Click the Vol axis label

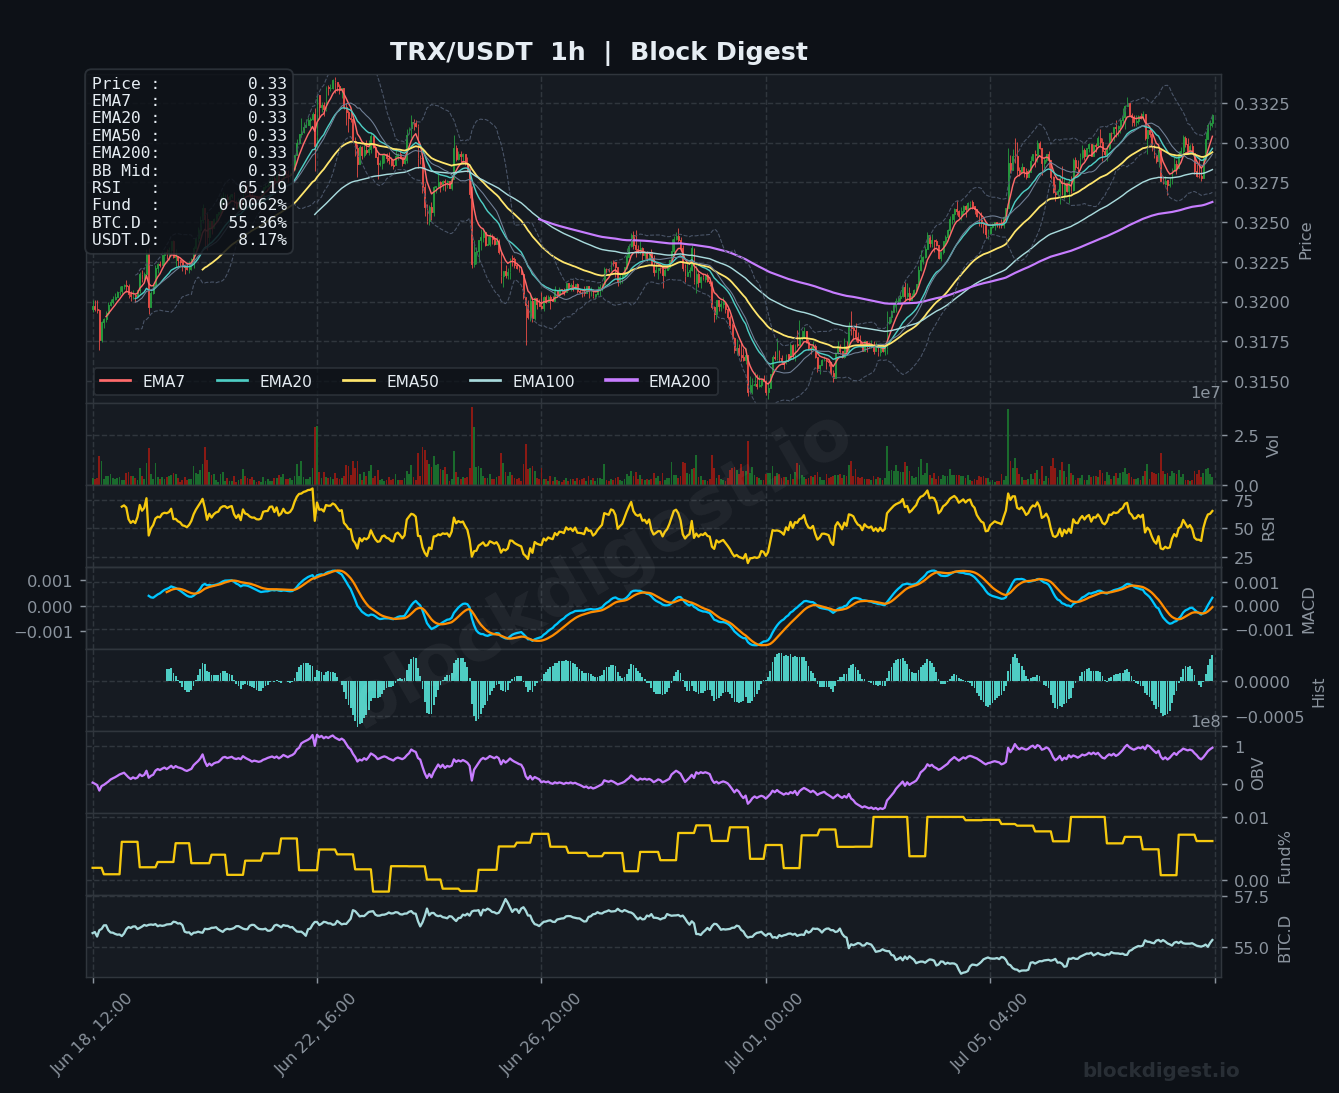click(x=1273, y=446)
